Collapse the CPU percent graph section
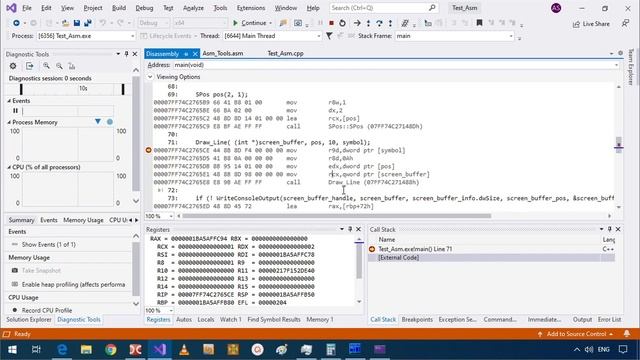 tap(9, 167)
